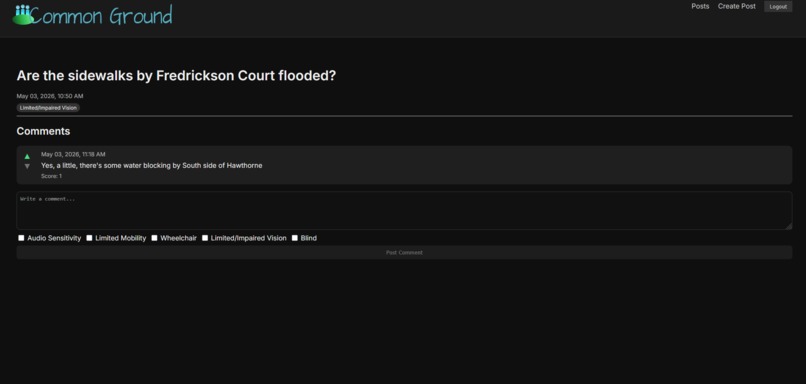The image size is (806, 384).
Task: Grab the comment box resize handle
Action: click(789, 226)
